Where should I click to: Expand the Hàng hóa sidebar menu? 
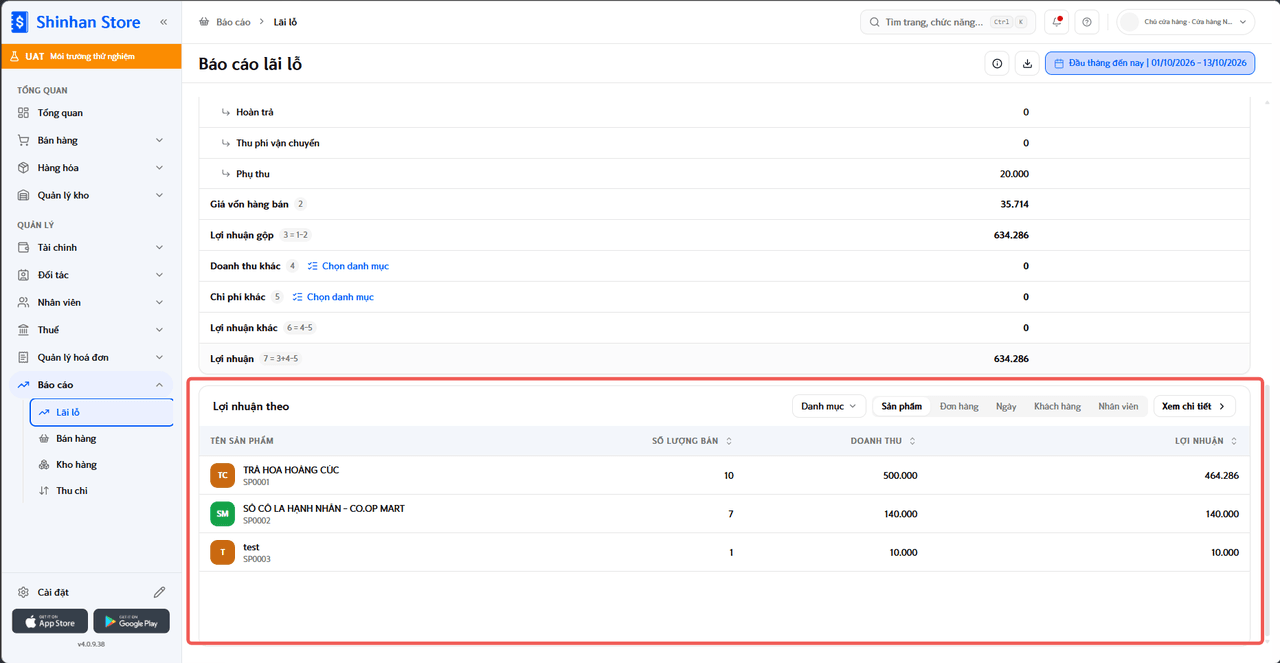pos(91,168)
